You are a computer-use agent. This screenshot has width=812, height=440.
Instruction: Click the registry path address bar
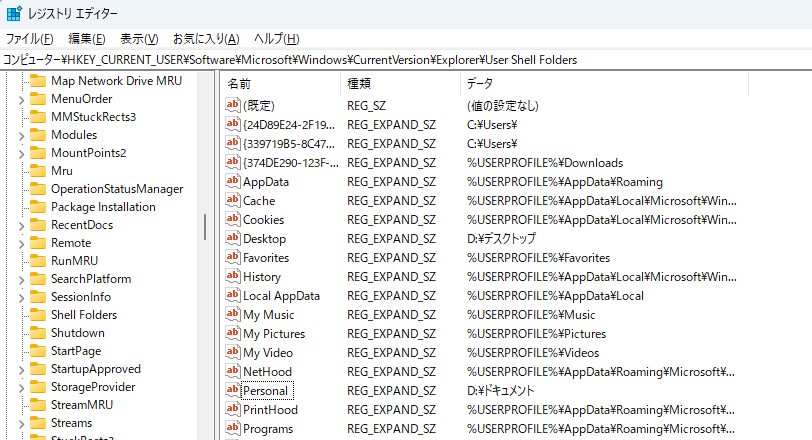pos(406,60)
